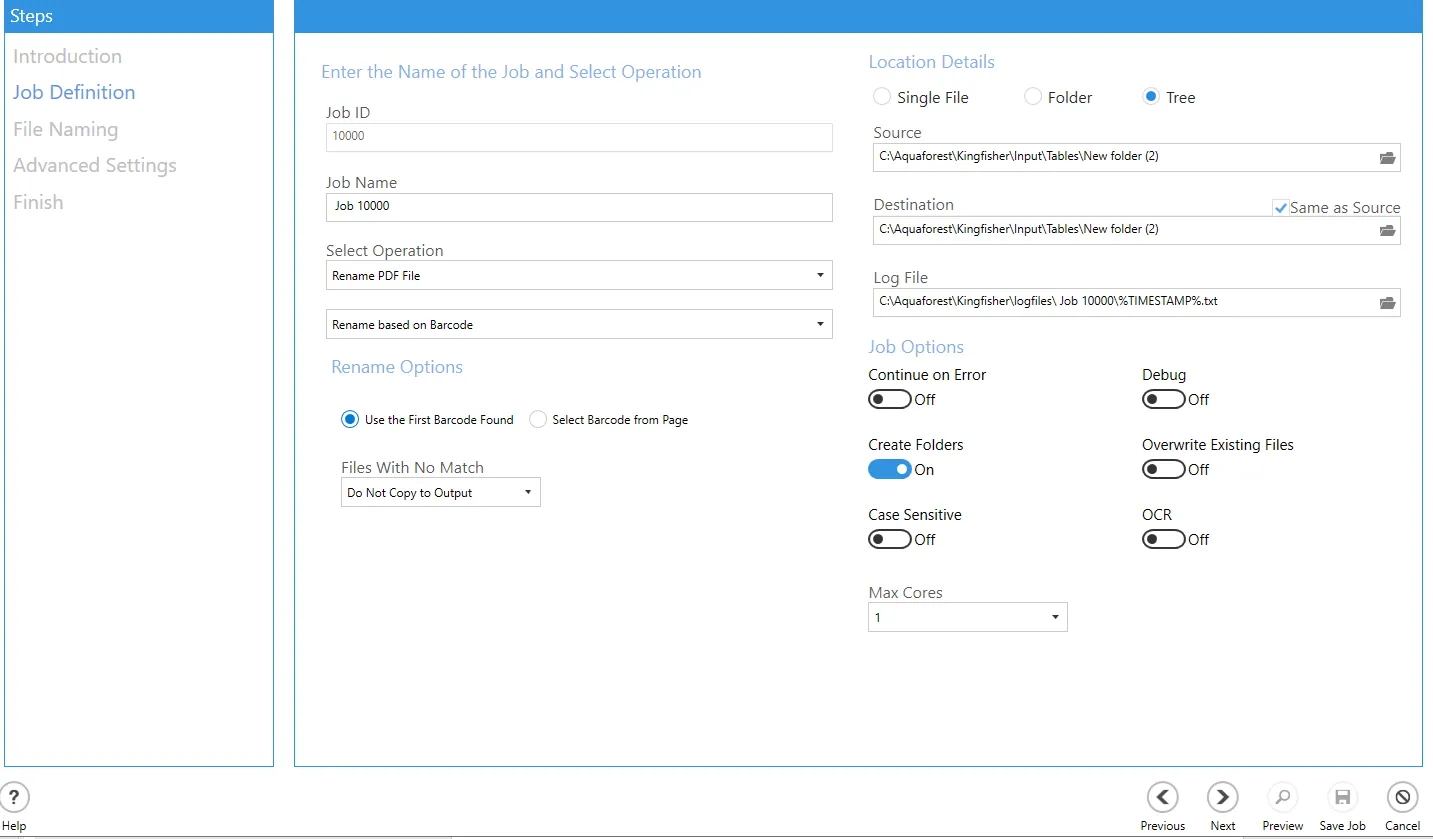
Task: Click the Save Job disk icon
Action: (1342, 797)
